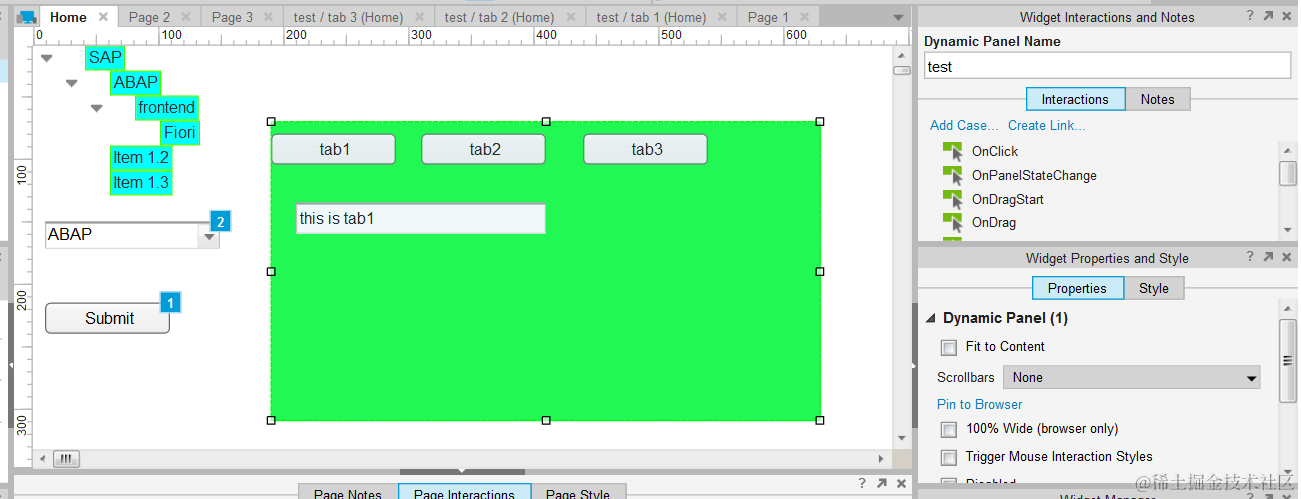Switch to the Style tab
Screen dimensions: 1301x499
(1153, 288)
